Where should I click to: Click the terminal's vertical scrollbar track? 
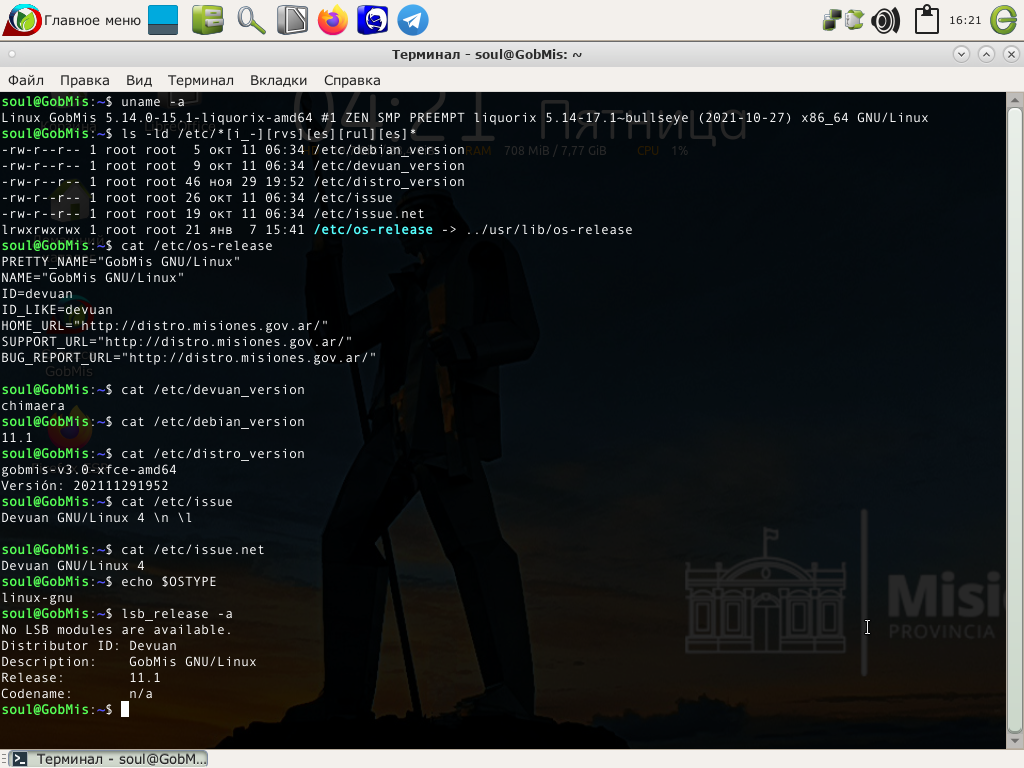1015,421
